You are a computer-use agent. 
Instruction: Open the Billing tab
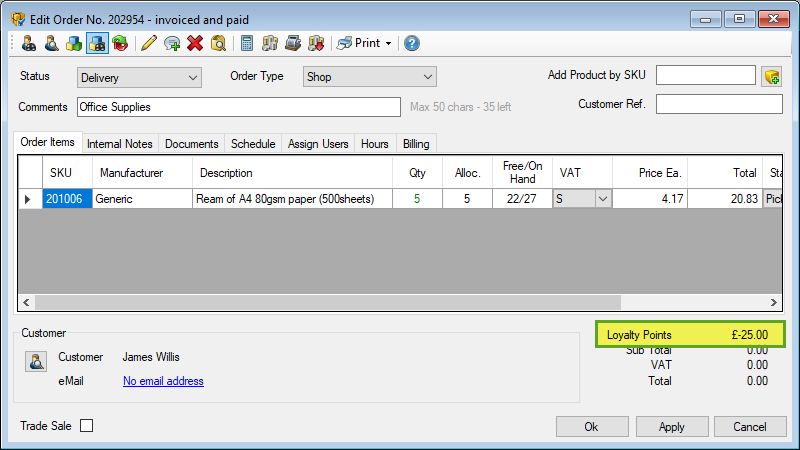[416, 144]
